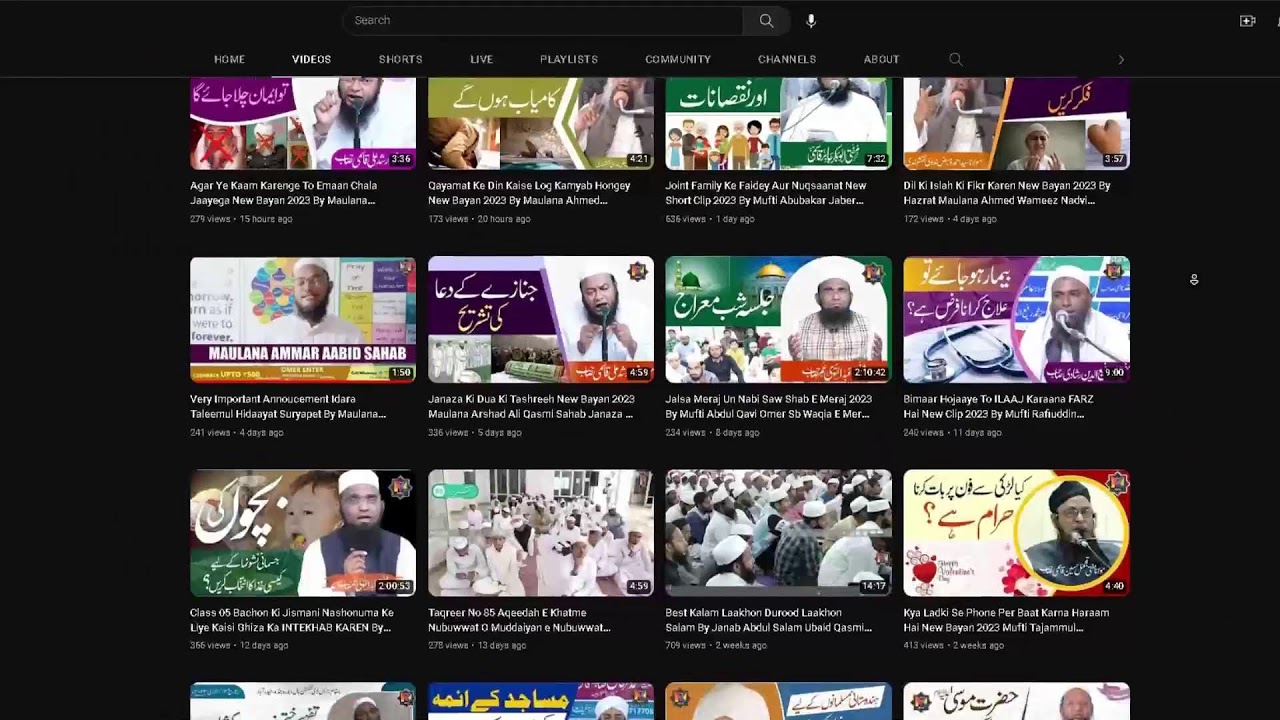The image size is (1280, 720).
Task: Switch to COMMUNITY tab
Action: click(x=678, y=59)
